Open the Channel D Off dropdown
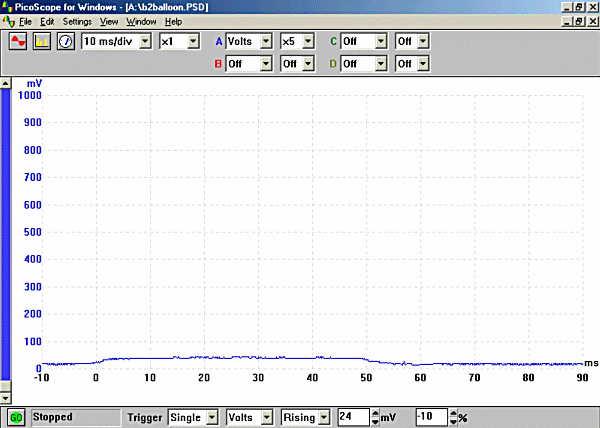The image size is (600, 428). click(x=381, y=63)
